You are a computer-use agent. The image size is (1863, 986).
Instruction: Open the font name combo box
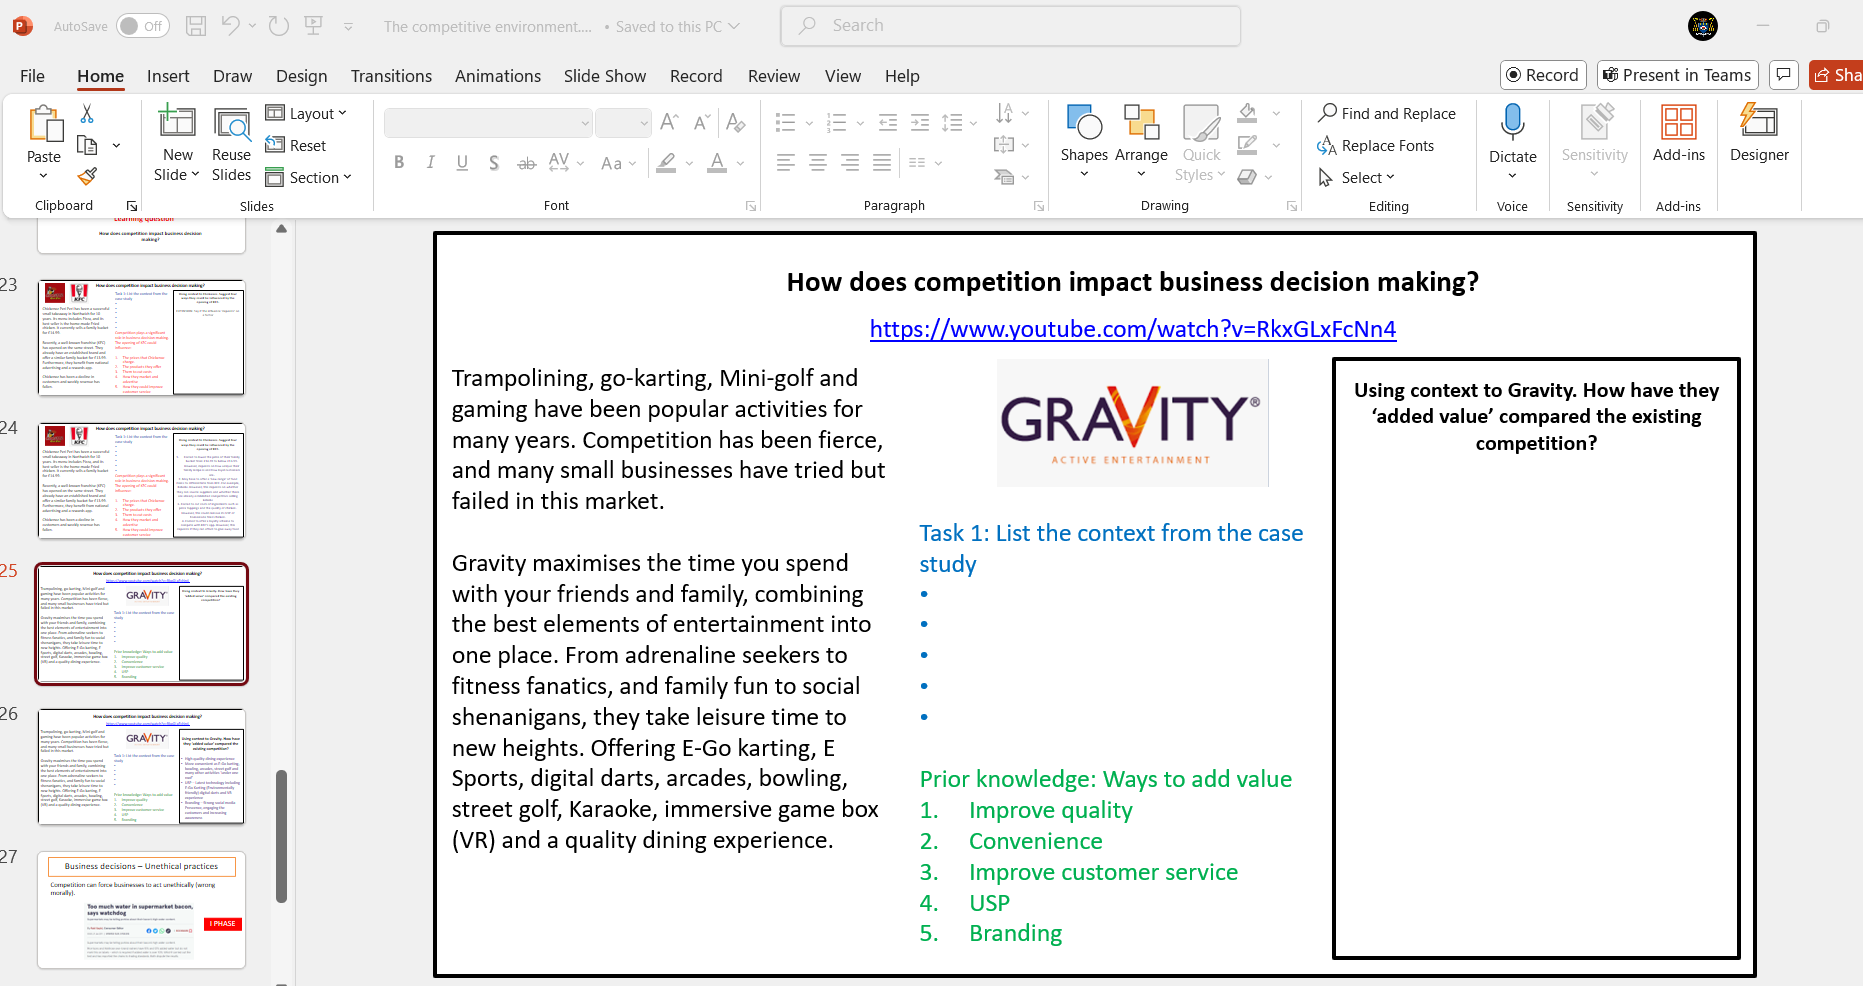tap(488, 123)
